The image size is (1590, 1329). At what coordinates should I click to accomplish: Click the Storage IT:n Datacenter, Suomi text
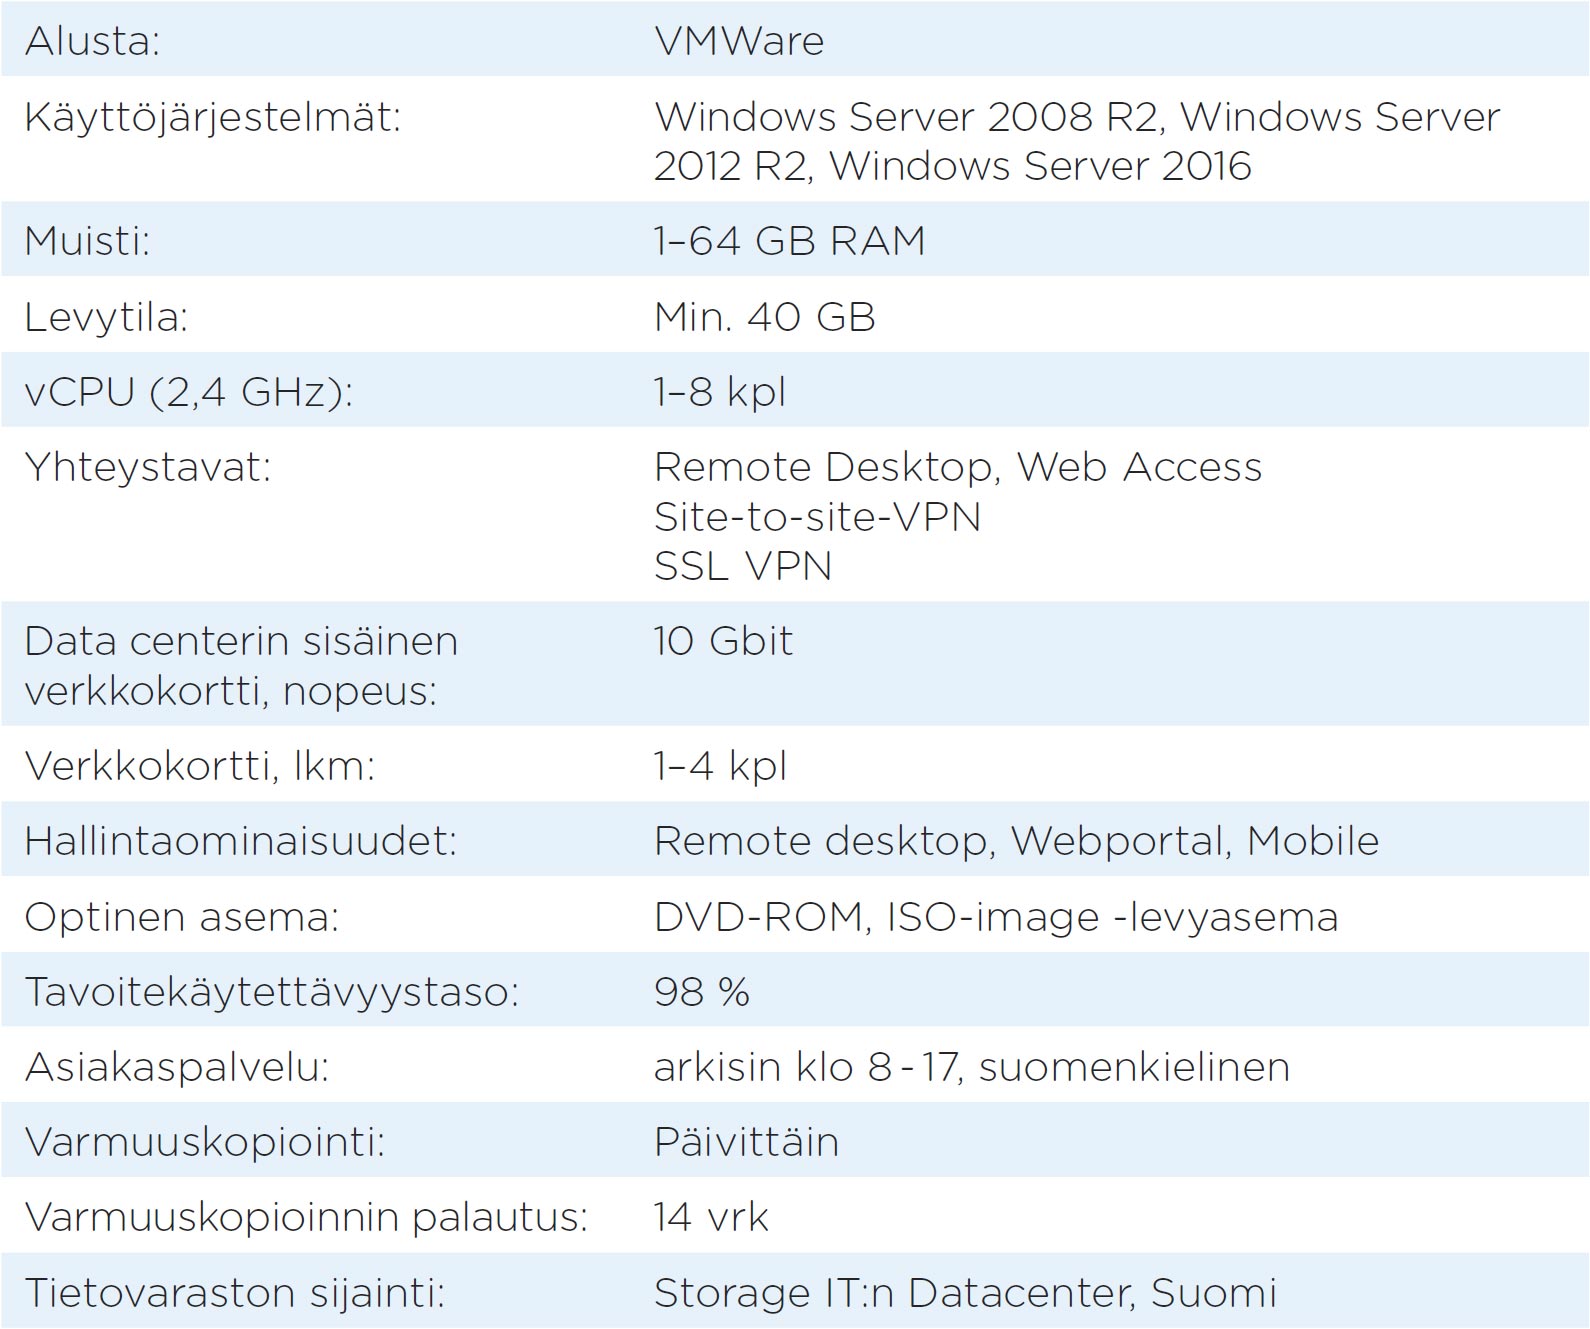pos(965,1293)
